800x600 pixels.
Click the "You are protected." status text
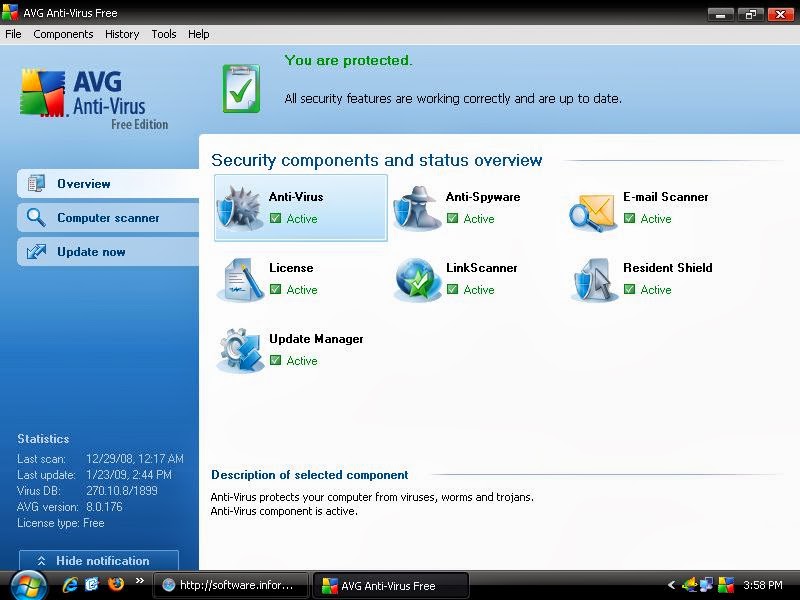348,61
